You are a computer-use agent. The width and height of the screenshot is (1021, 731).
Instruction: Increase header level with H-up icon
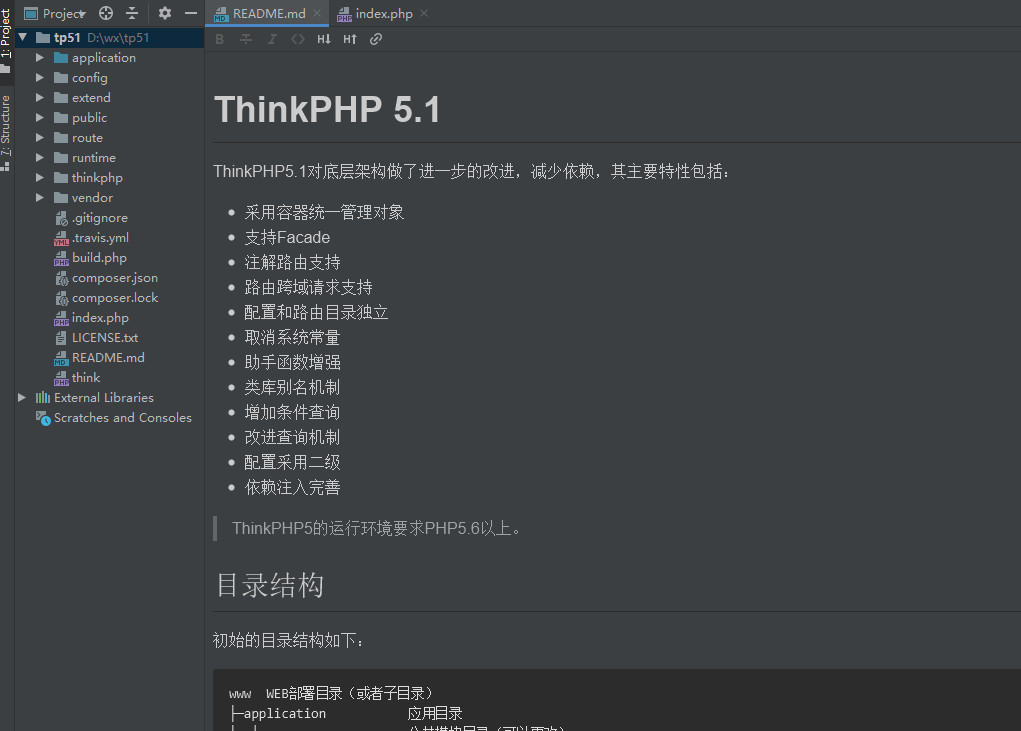[350, 39]
